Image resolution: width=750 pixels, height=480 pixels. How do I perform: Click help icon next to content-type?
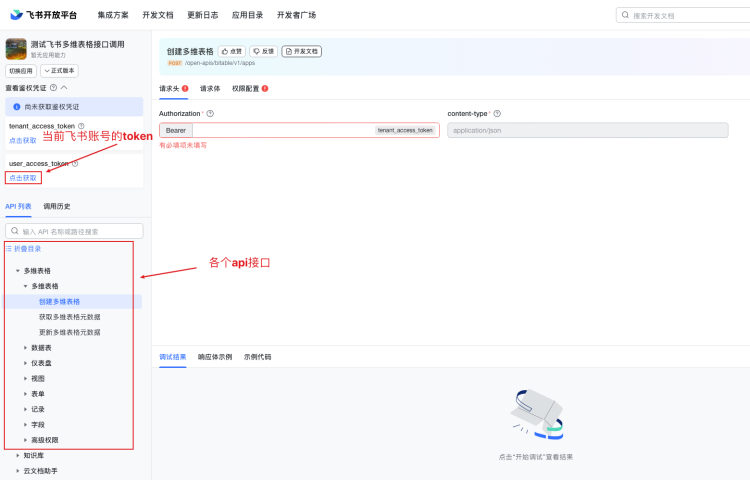pos(497,114)
